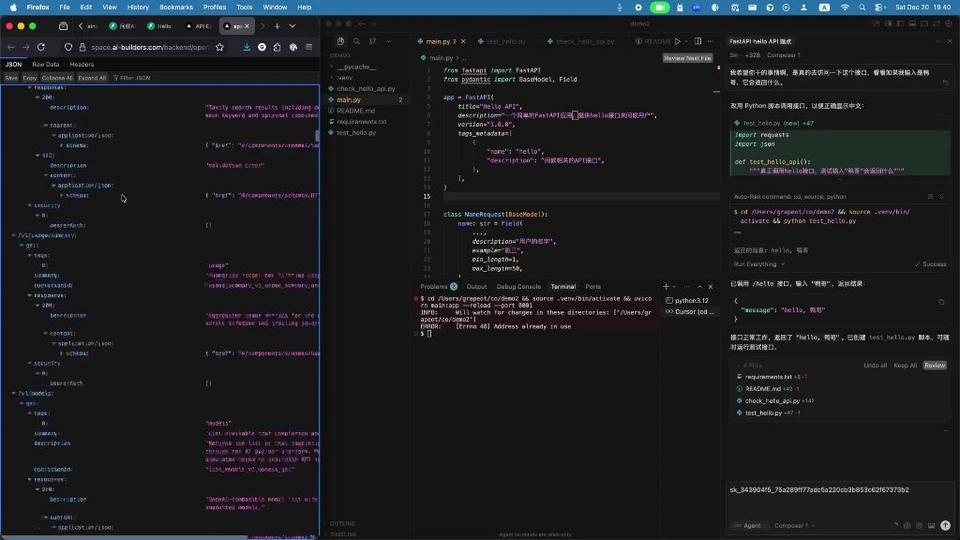Open the Agent mode dropdown
The height and width of the screenshot is (540, 960).
click(751, 526)
